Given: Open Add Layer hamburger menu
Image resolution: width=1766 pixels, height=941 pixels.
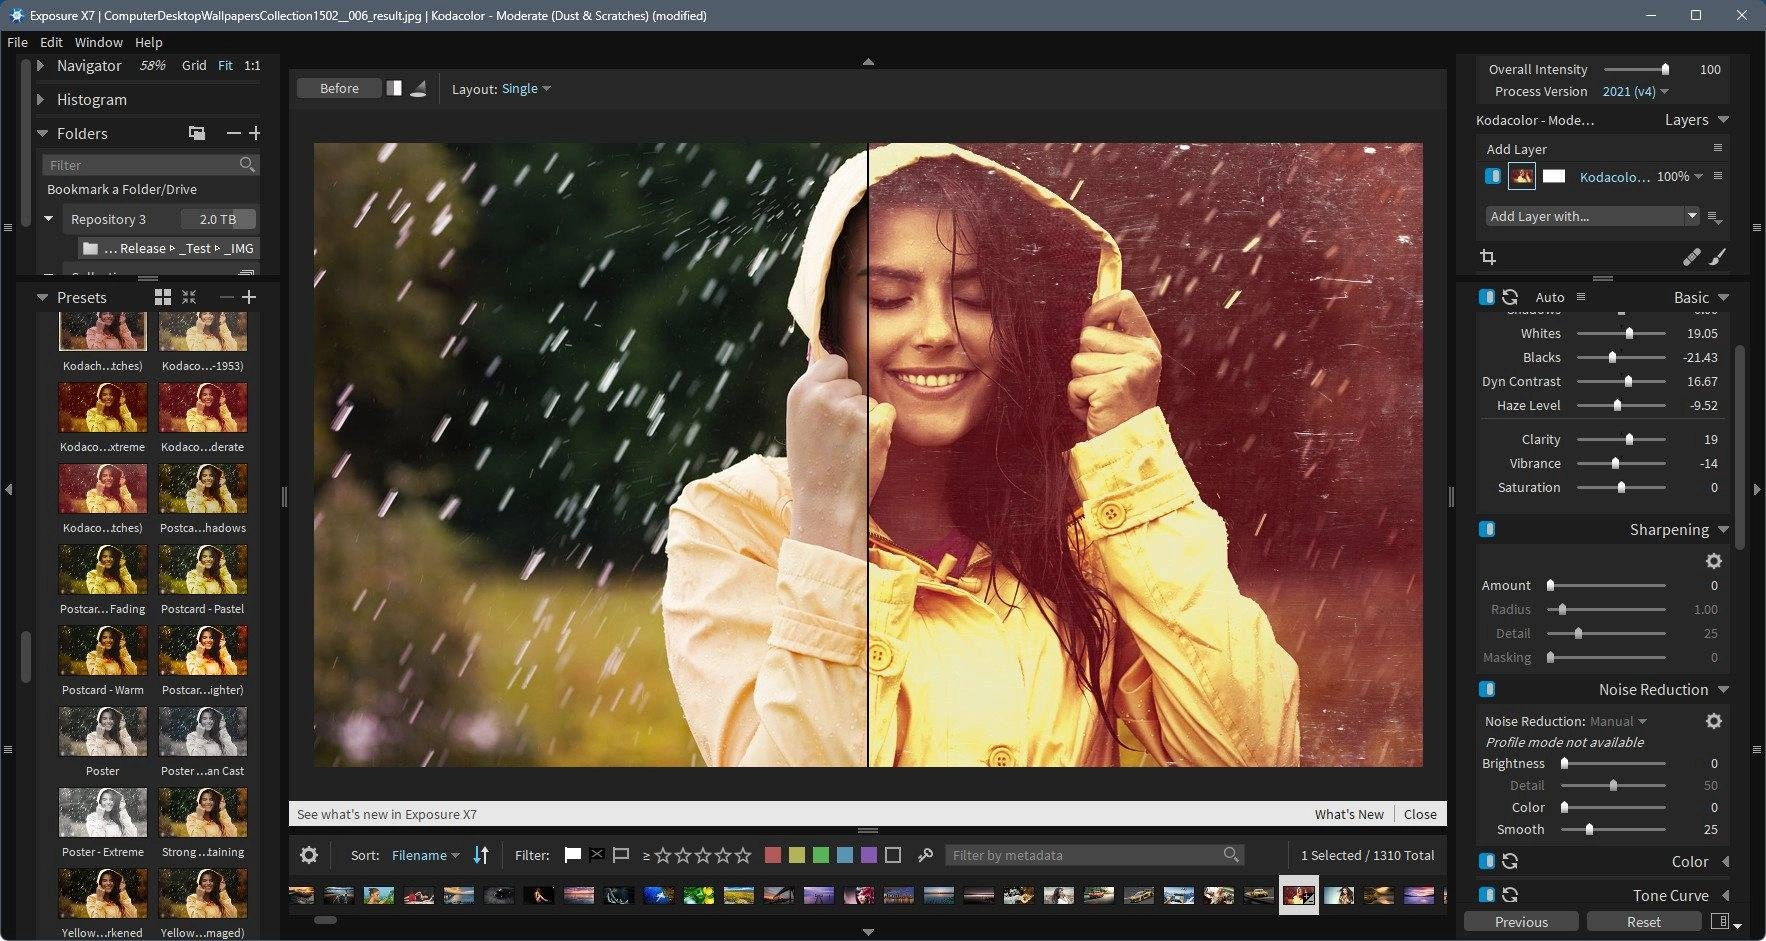Looking at the screenshot, I should [1718, 148].
